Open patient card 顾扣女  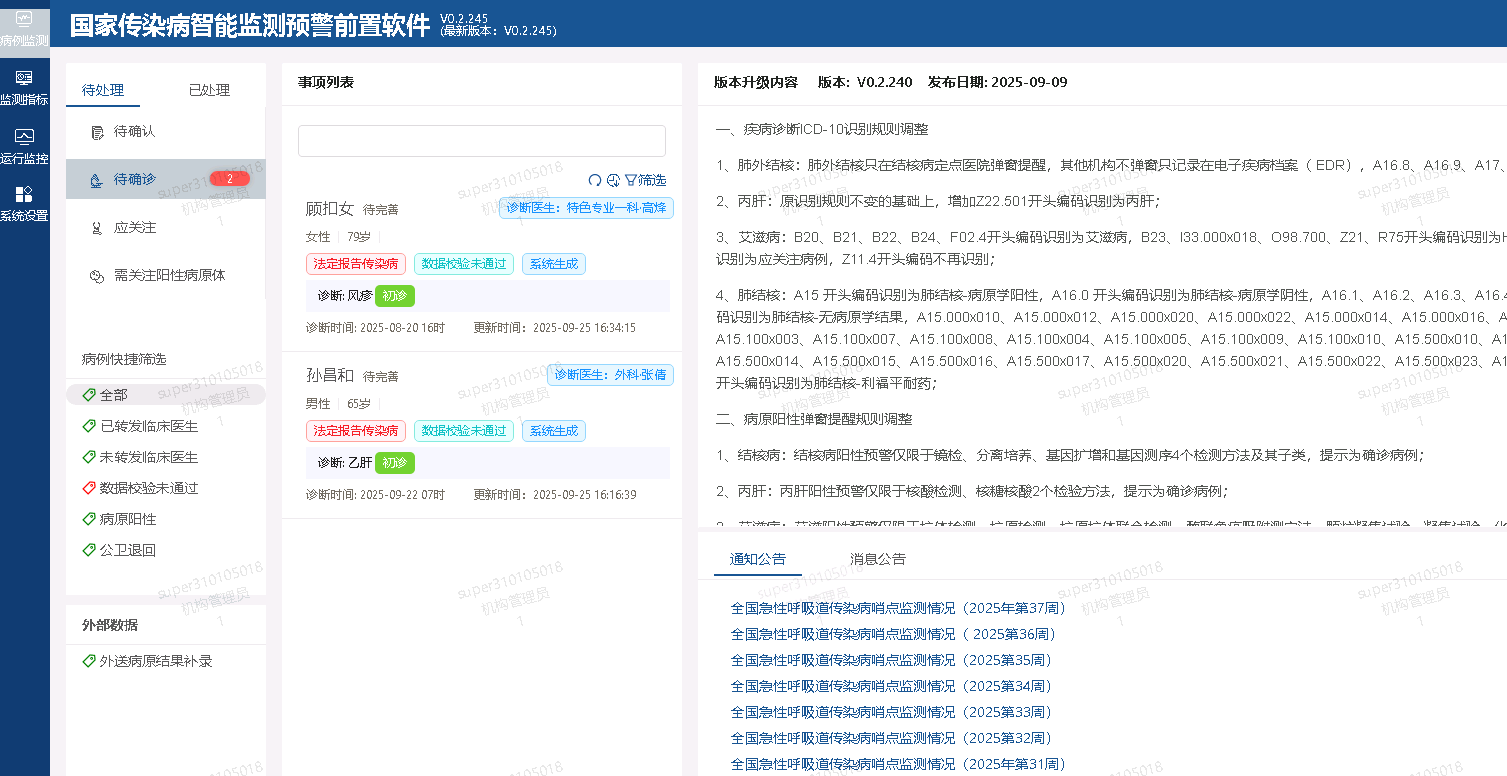click(x=482, y=267)
